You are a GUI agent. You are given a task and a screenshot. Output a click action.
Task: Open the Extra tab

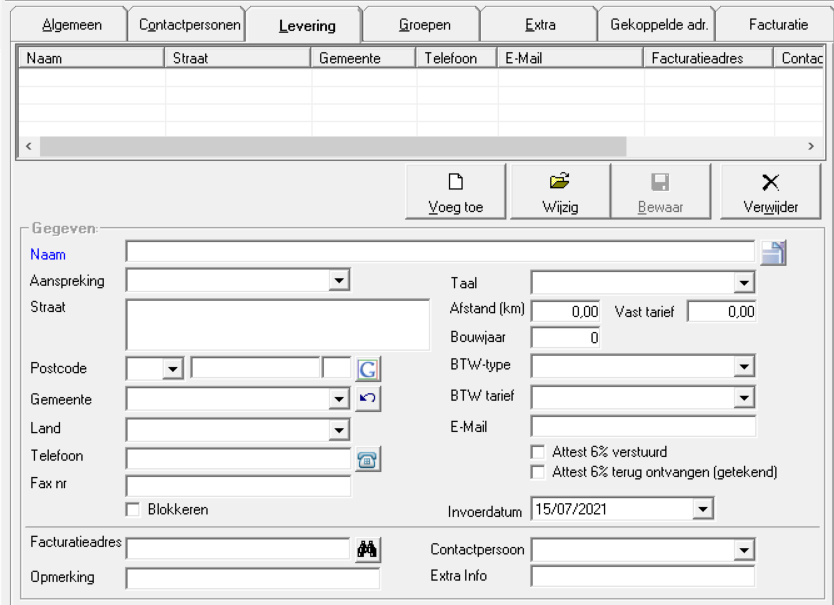click(x=540, y=24)
